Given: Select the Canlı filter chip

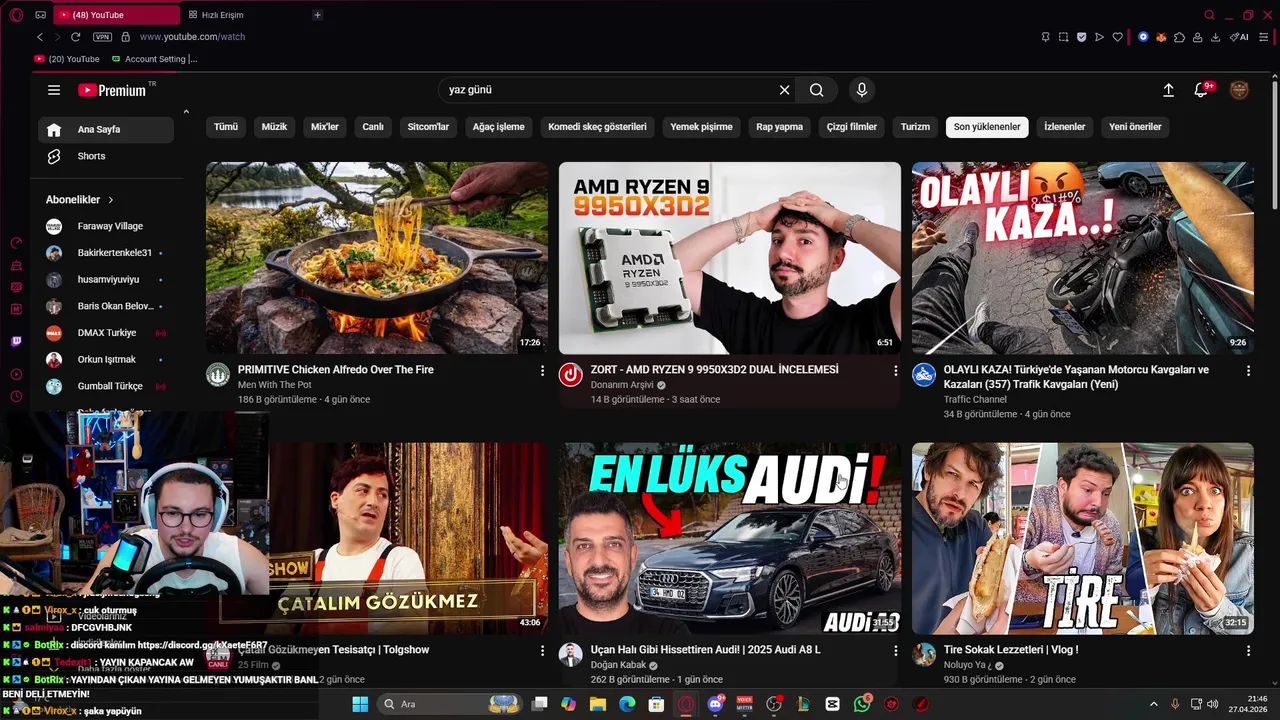Looking at the screenshot, I should pos(373,127).
